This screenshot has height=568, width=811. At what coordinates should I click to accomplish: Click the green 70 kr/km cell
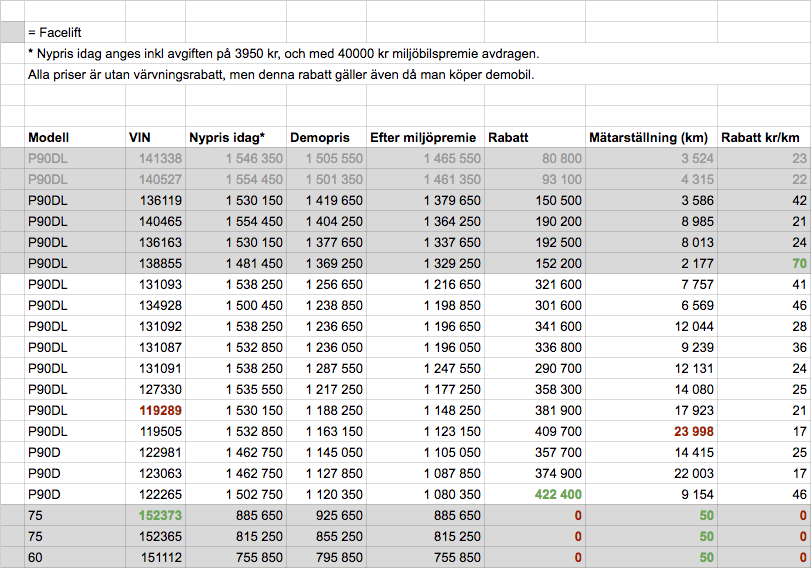(764, 263)
